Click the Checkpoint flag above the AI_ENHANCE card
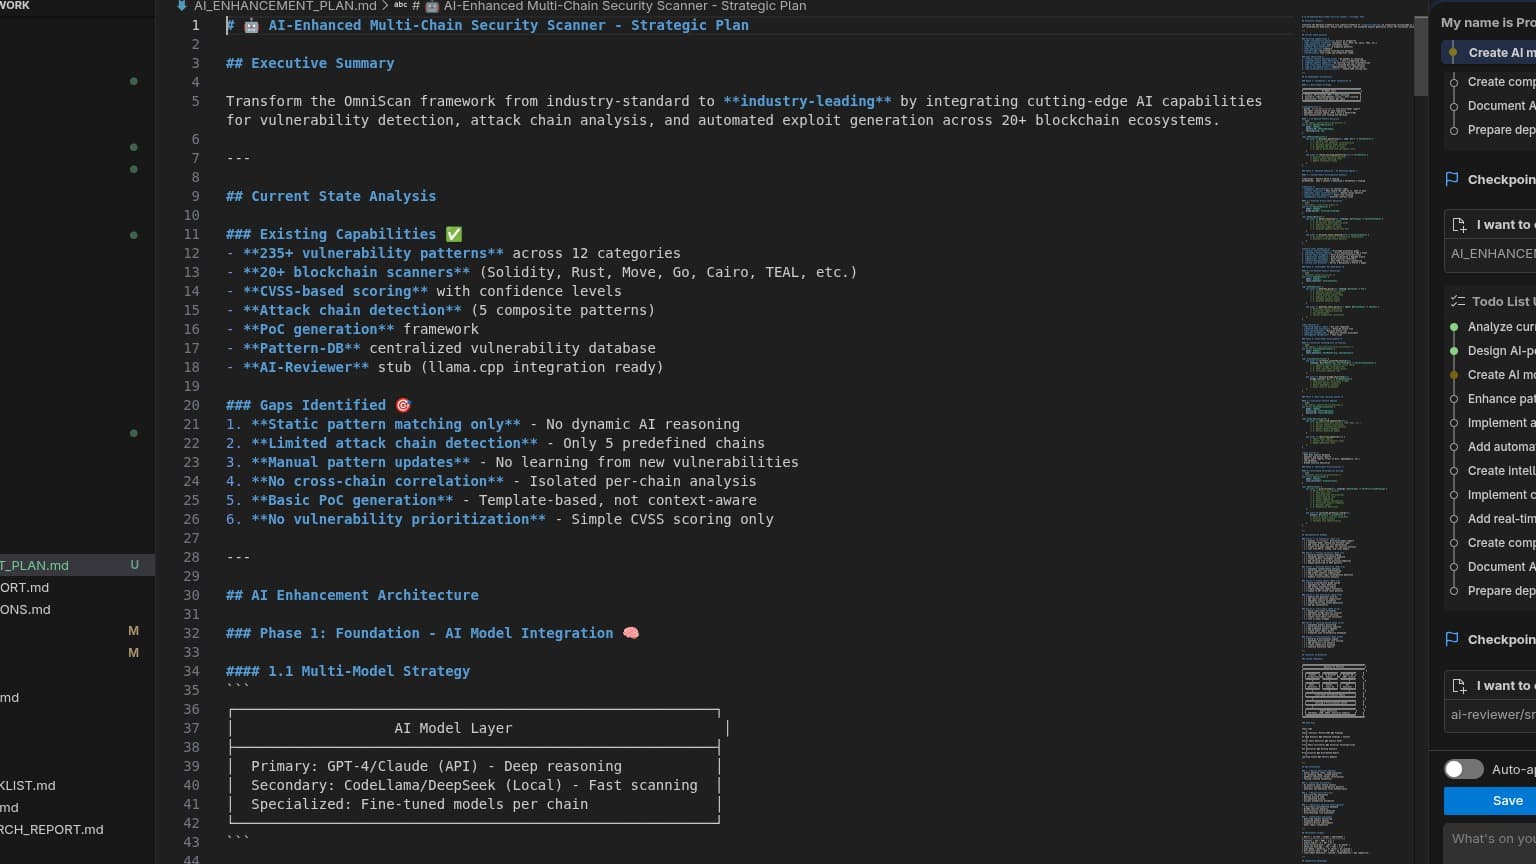The height and width of the screenshot is (864, 1536). click(1452, 179)
